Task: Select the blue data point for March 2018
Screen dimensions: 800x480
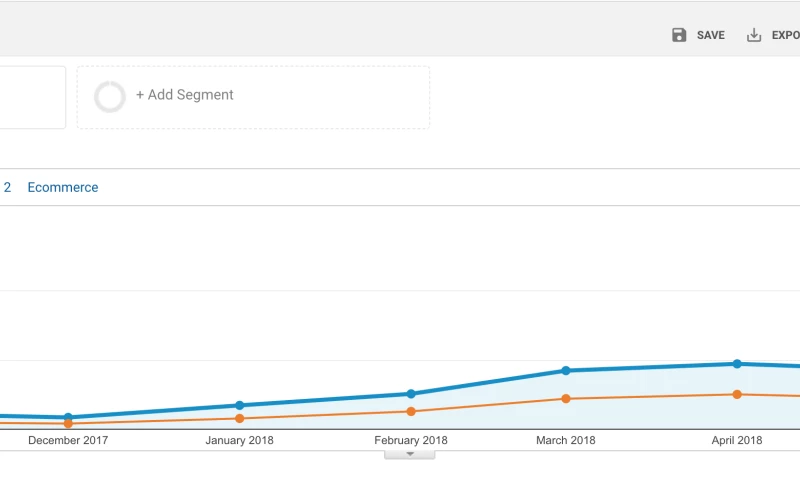Action: (x=566, y=370)
